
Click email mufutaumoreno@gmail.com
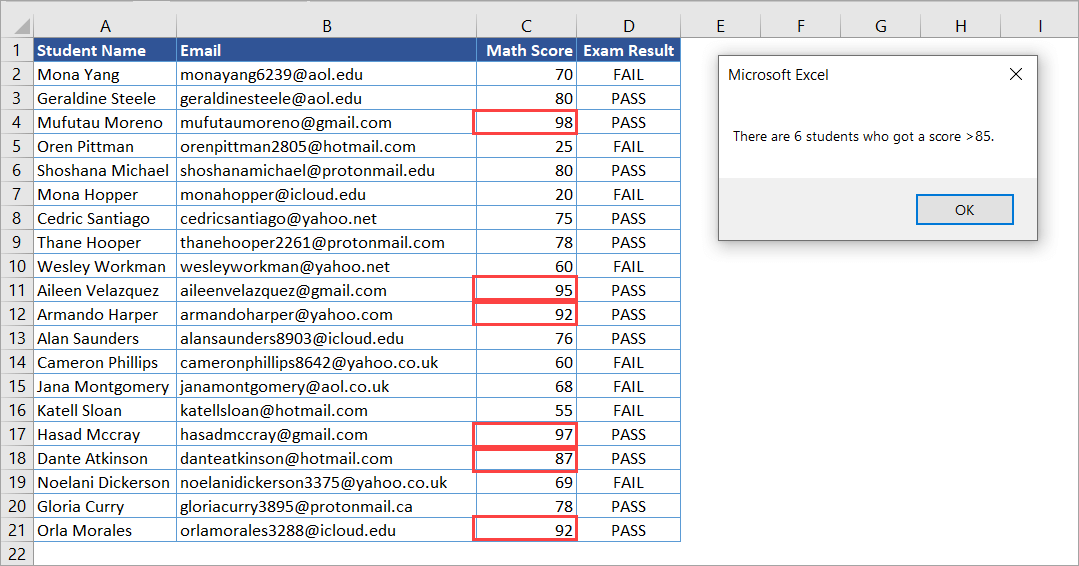point(326,122)
